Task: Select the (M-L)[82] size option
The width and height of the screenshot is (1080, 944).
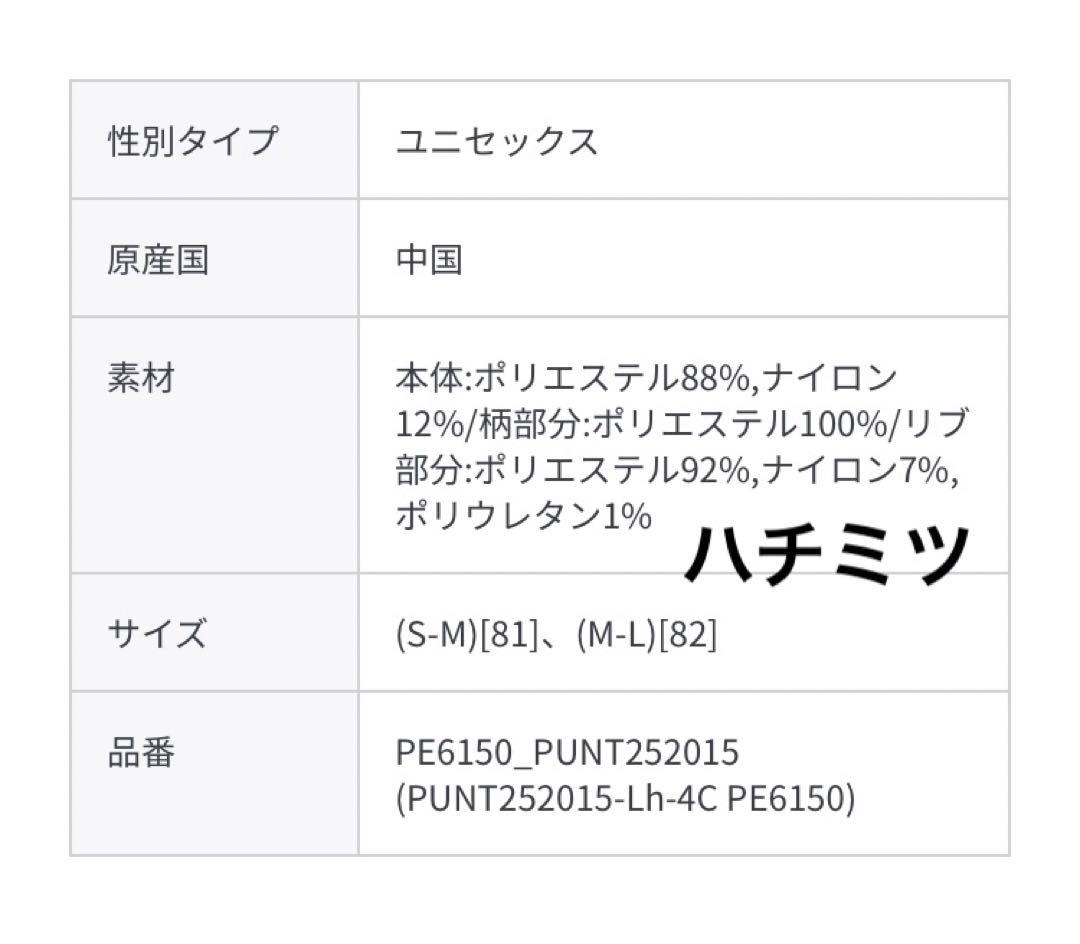Action: tap(647, 634)
